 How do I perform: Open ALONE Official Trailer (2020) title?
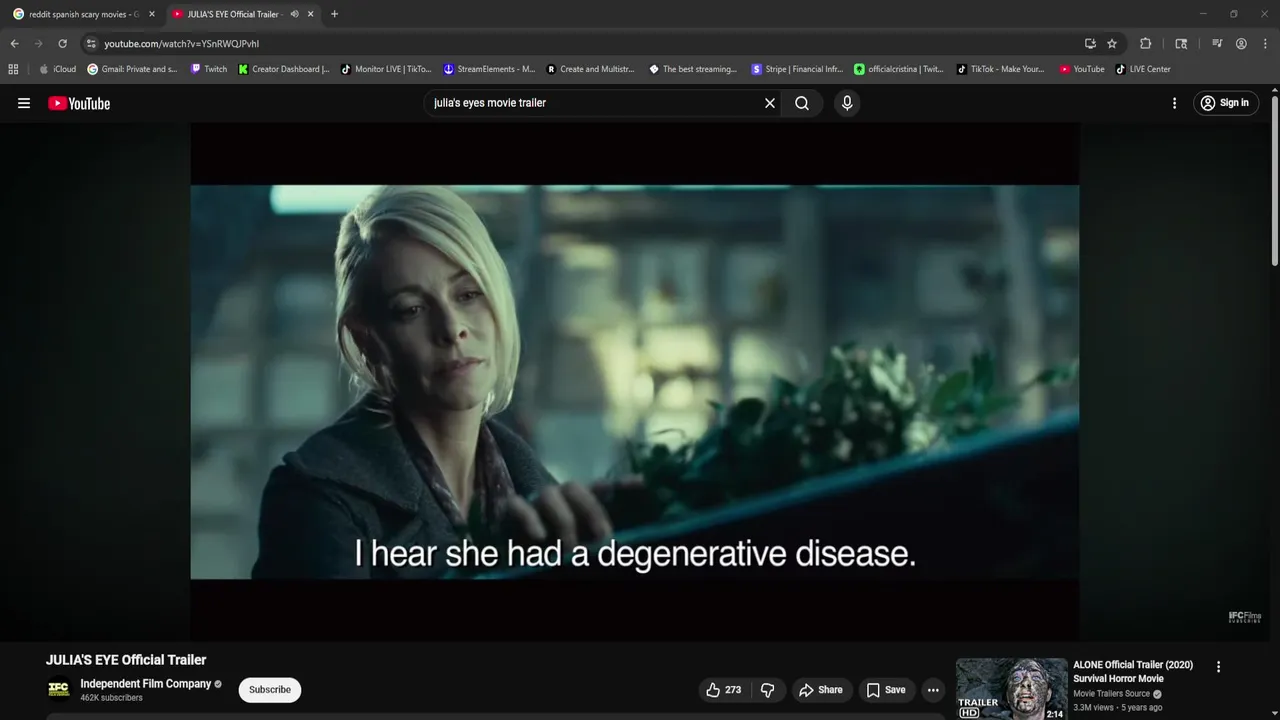(x=1133, y=671)
